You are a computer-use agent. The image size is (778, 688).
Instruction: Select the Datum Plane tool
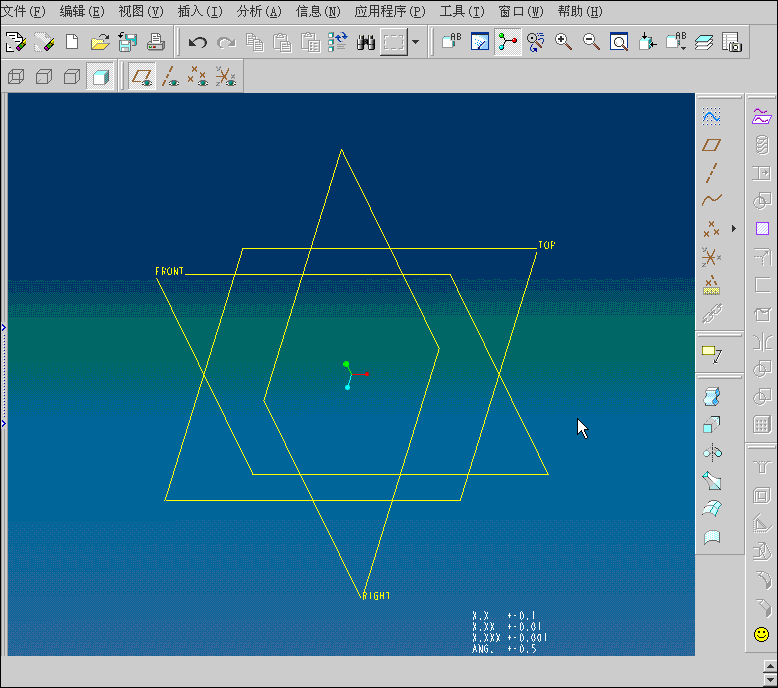point(712,145)
